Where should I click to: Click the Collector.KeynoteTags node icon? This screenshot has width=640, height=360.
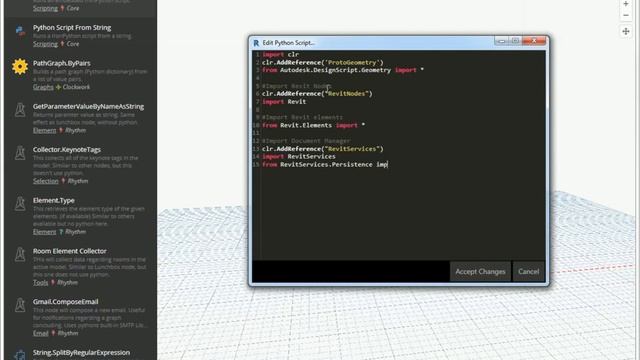point(20,153)
